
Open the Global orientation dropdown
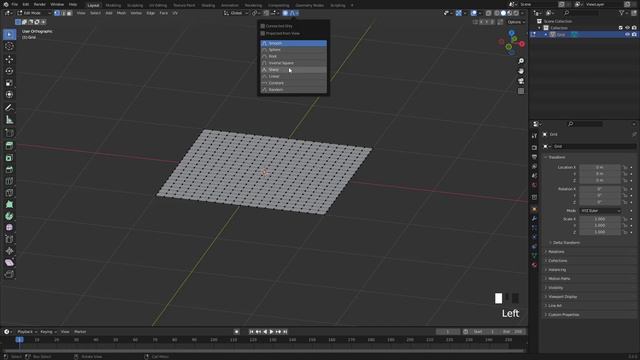pyautogui.click(x=236, y=13)
